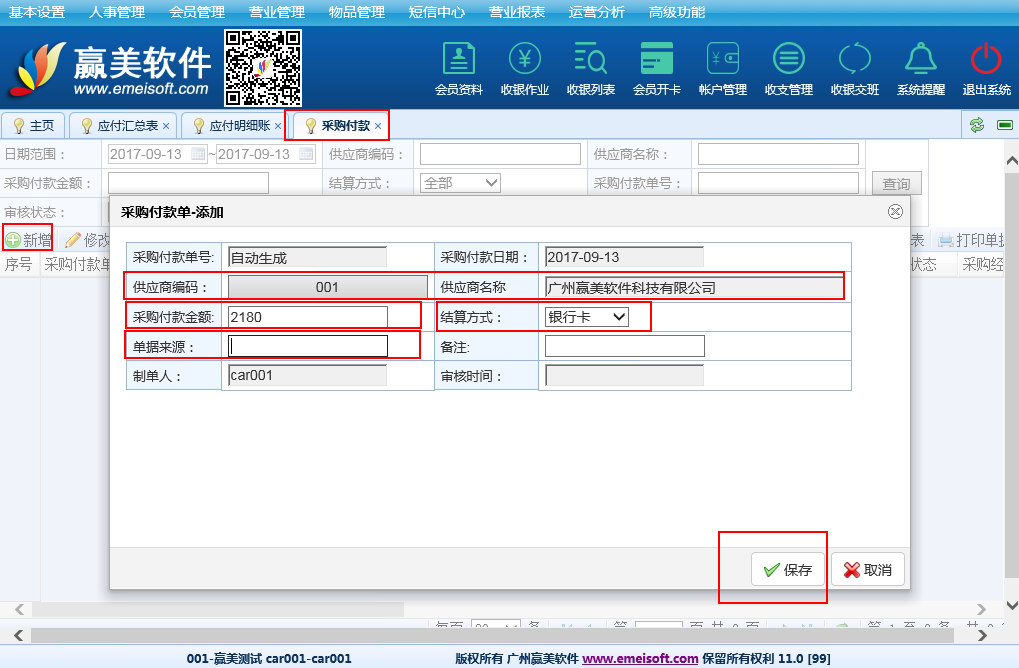
Task: Open the 会员资料 member profile icon
Action: click(459, 60)
